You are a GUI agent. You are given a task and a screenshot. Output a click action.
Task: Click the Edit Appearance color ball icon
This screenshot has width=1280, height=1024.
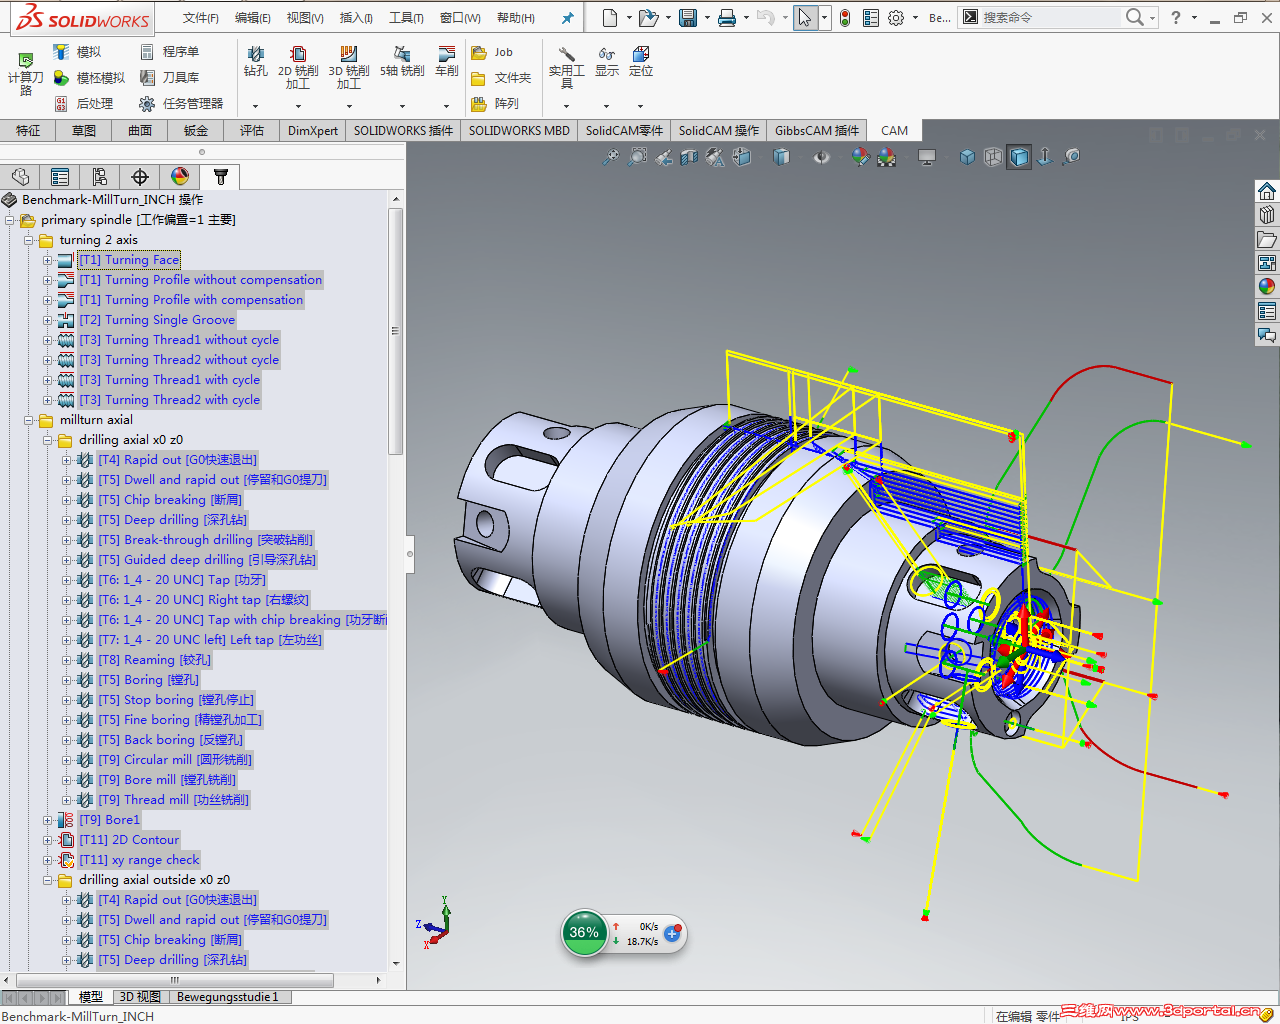pos(860,157)
